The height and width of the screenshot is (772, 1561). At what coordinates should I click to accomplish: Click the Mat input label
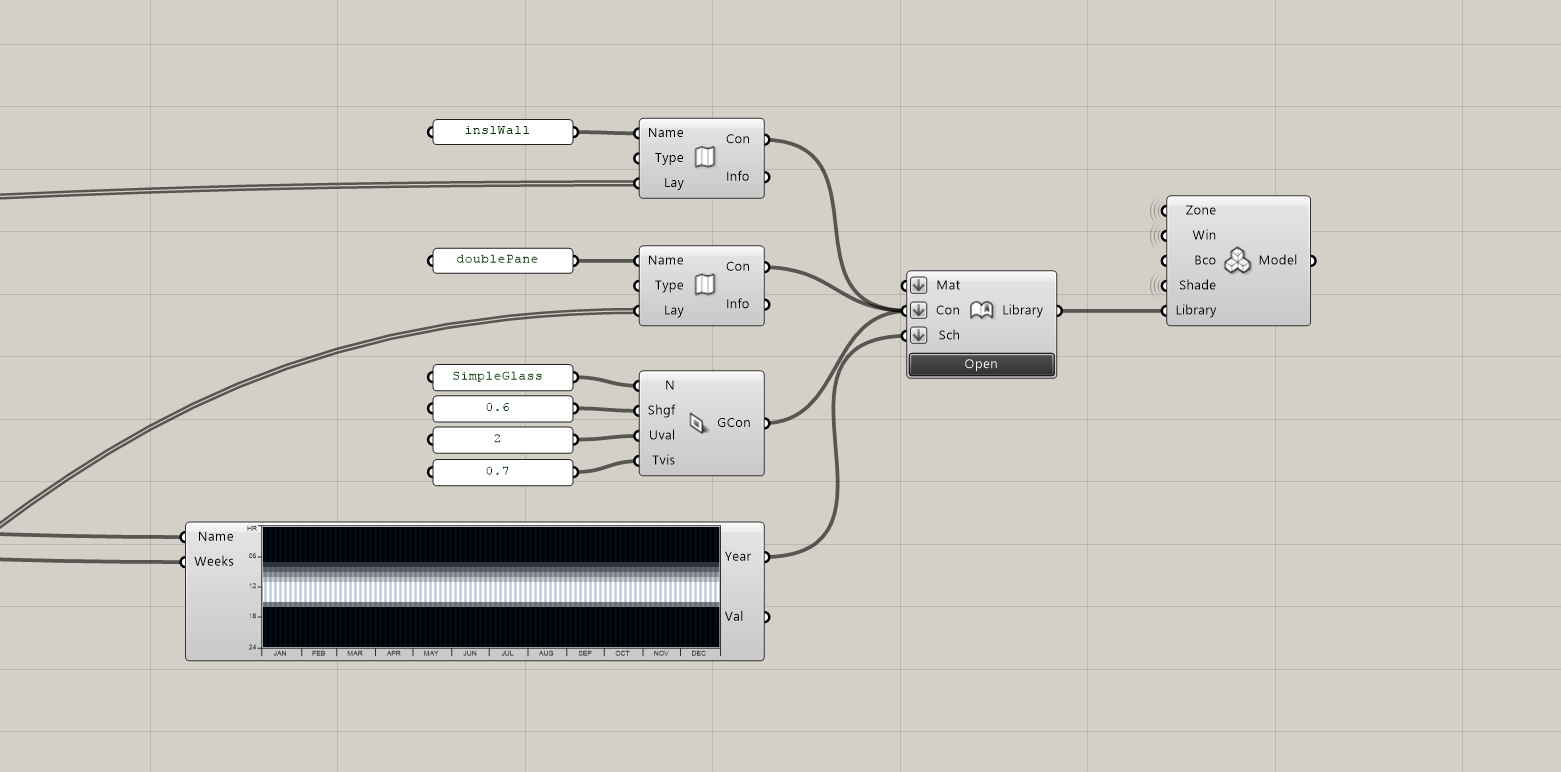[x=948, y=285]
